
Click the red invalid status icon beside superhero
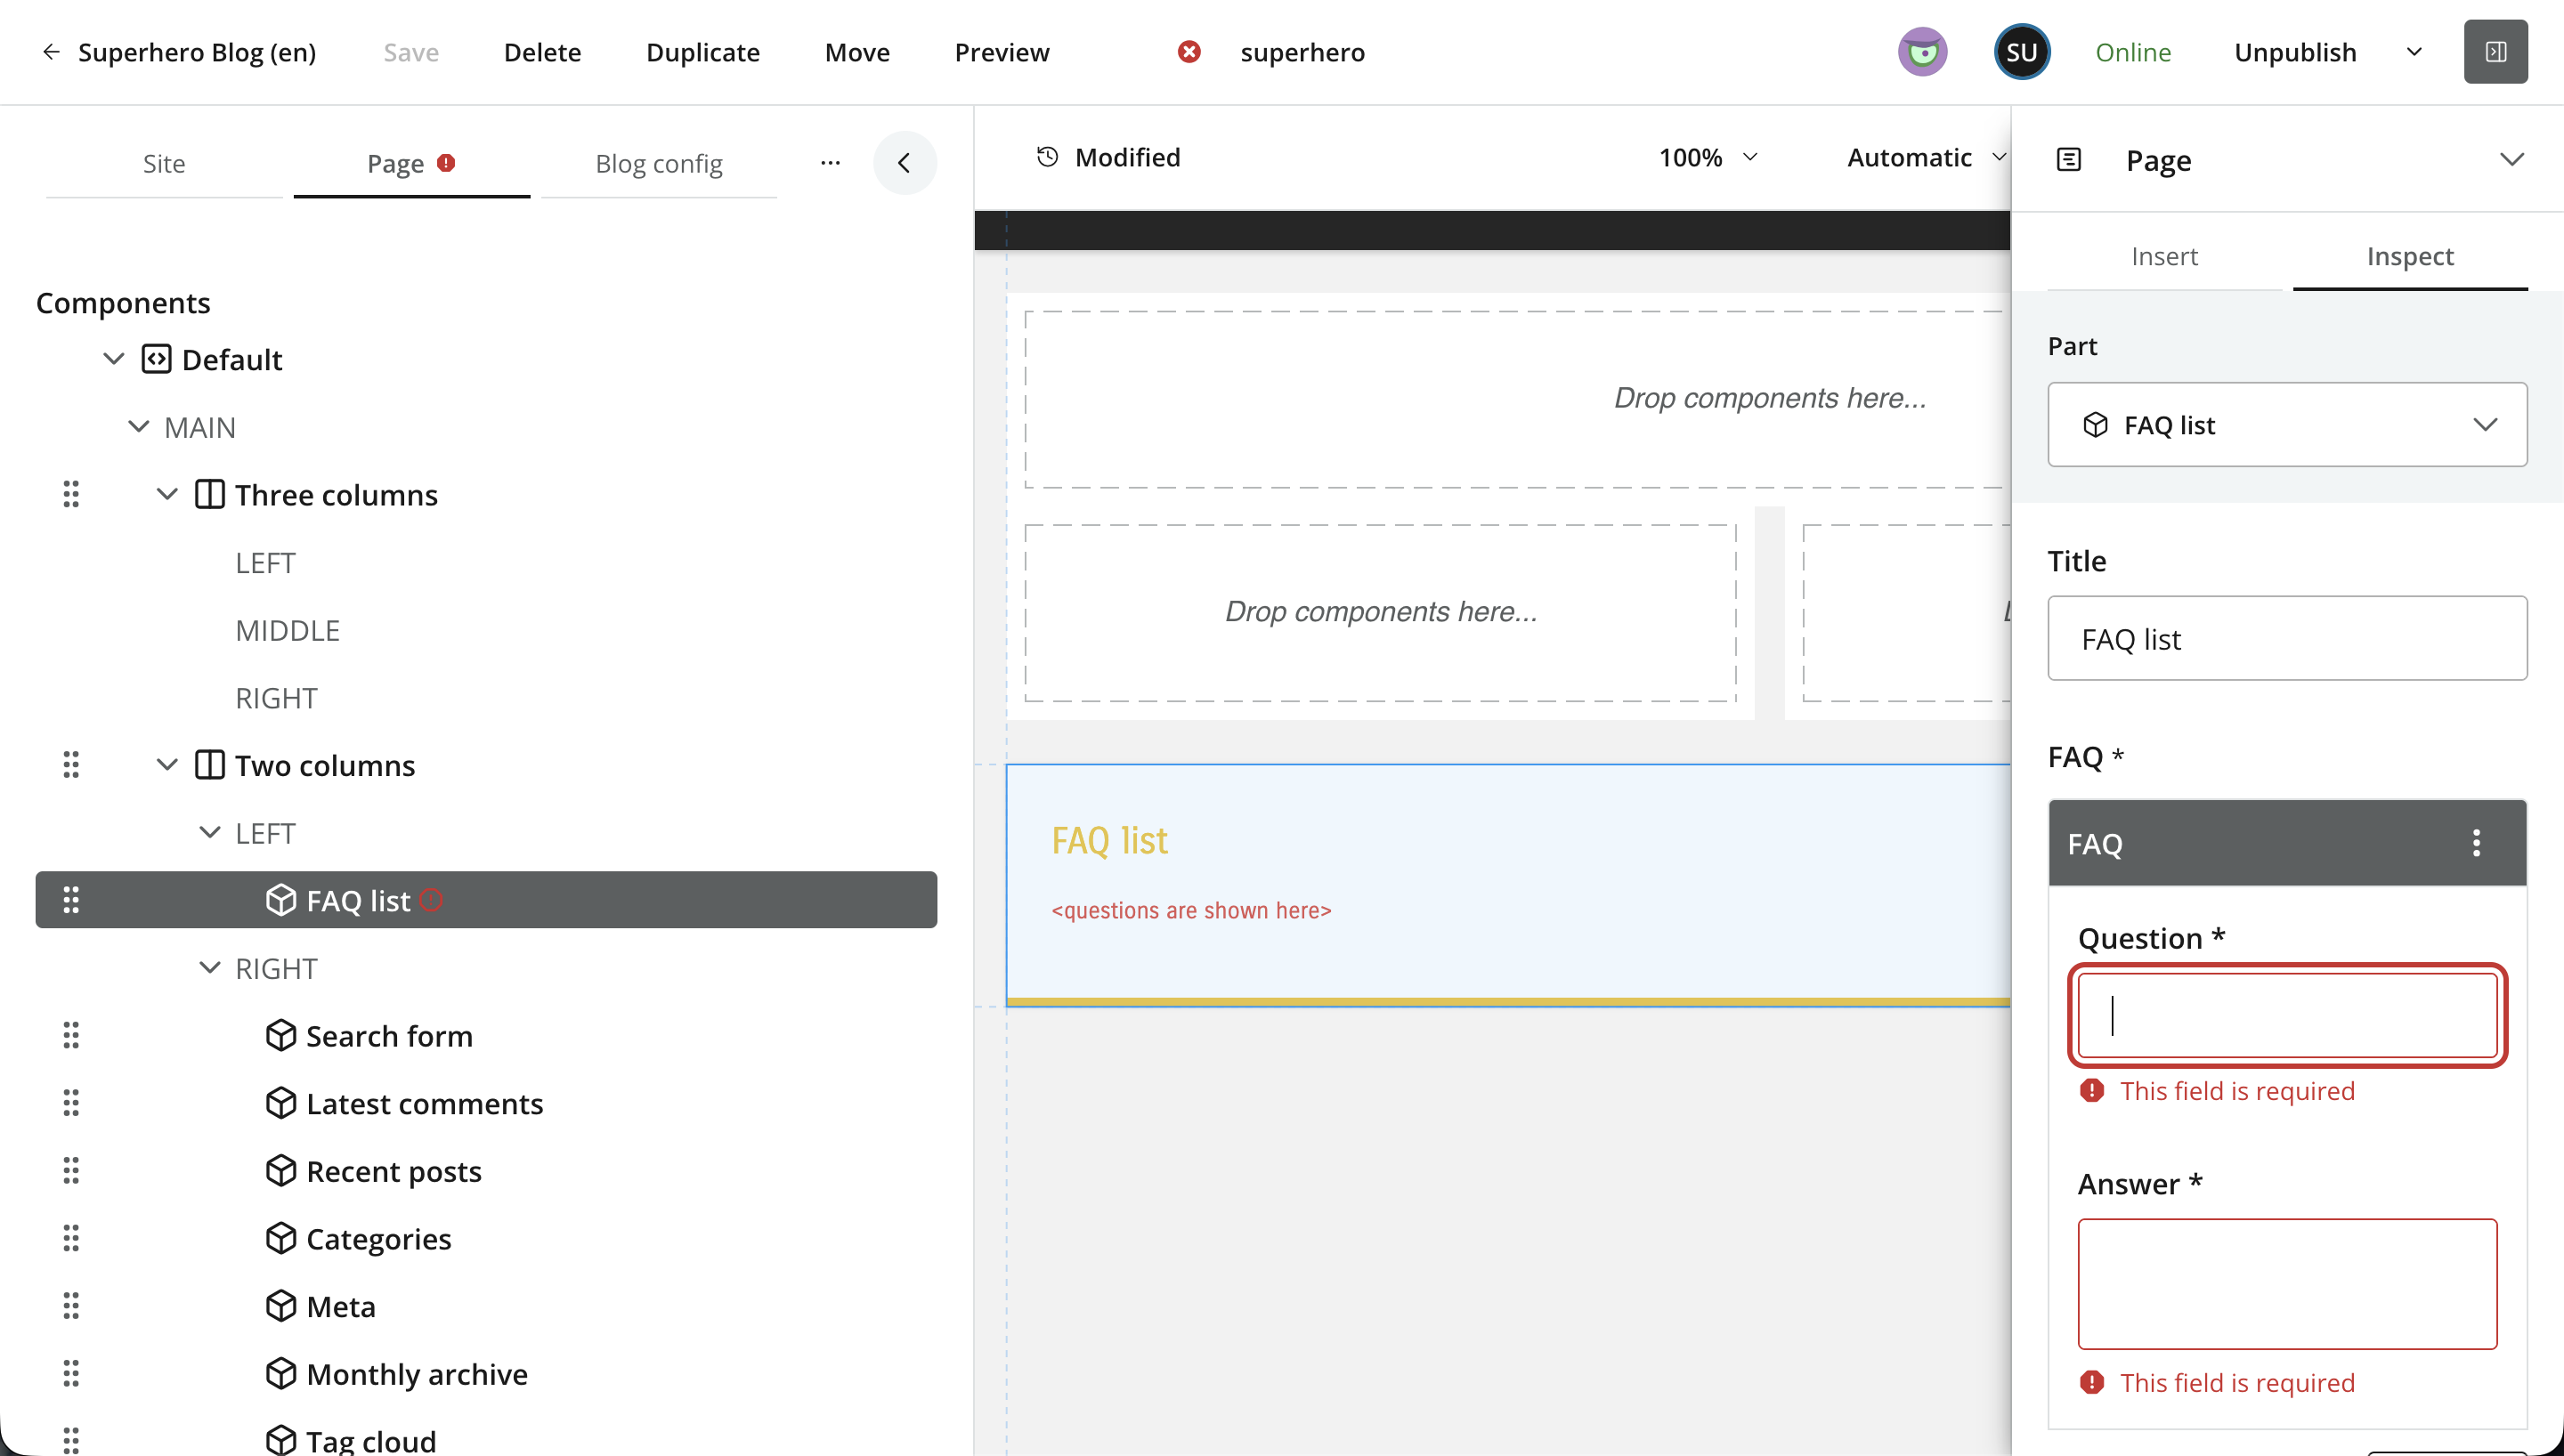[x=1189, y=52]
